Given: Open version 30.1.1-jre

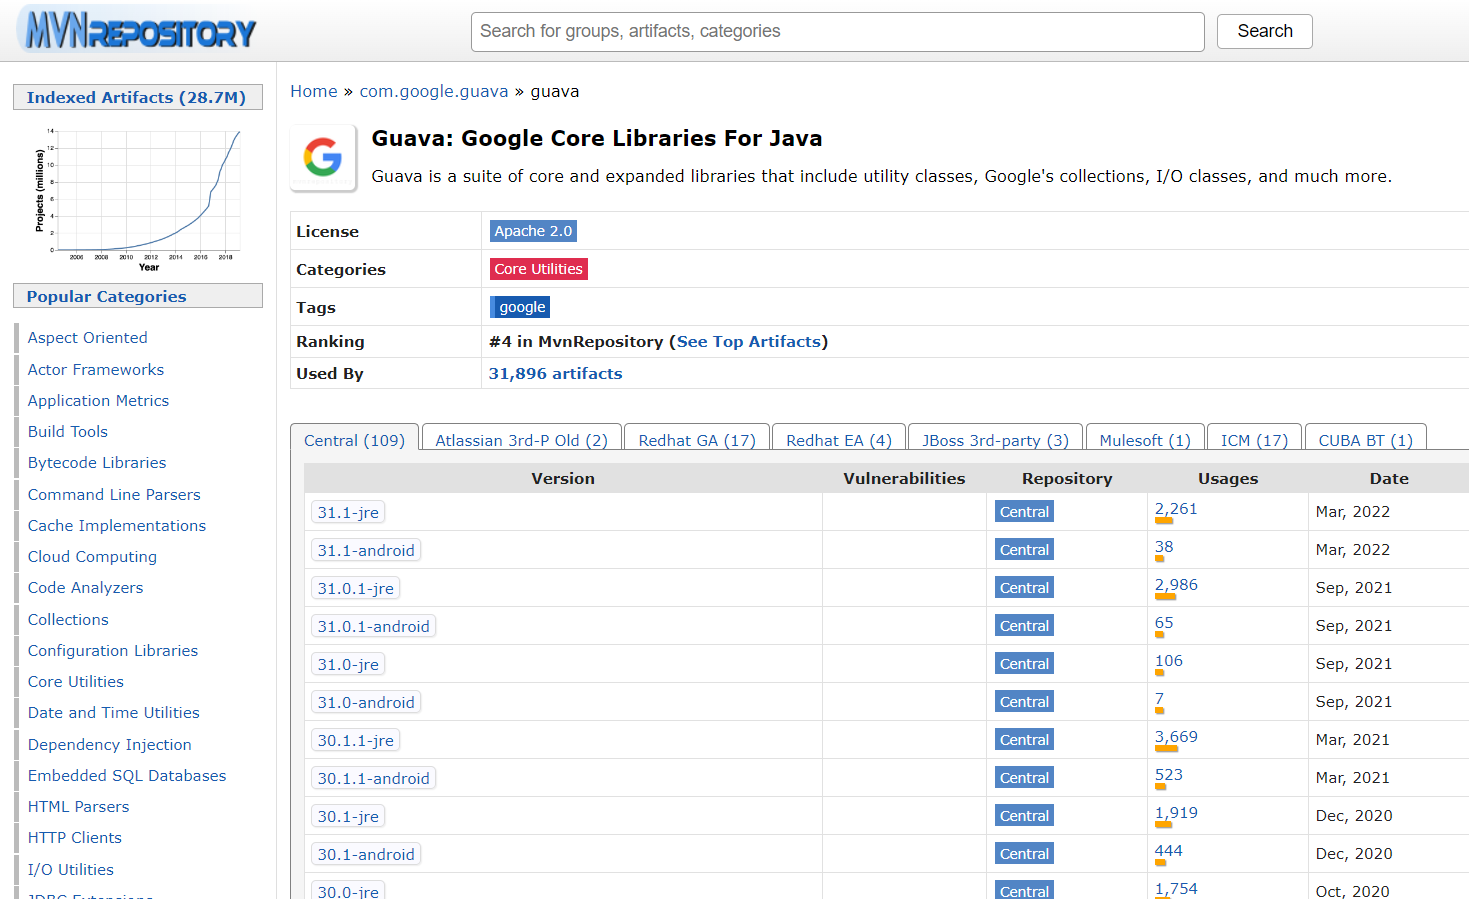Looking at the screenshot, I should tap(355, 740).
